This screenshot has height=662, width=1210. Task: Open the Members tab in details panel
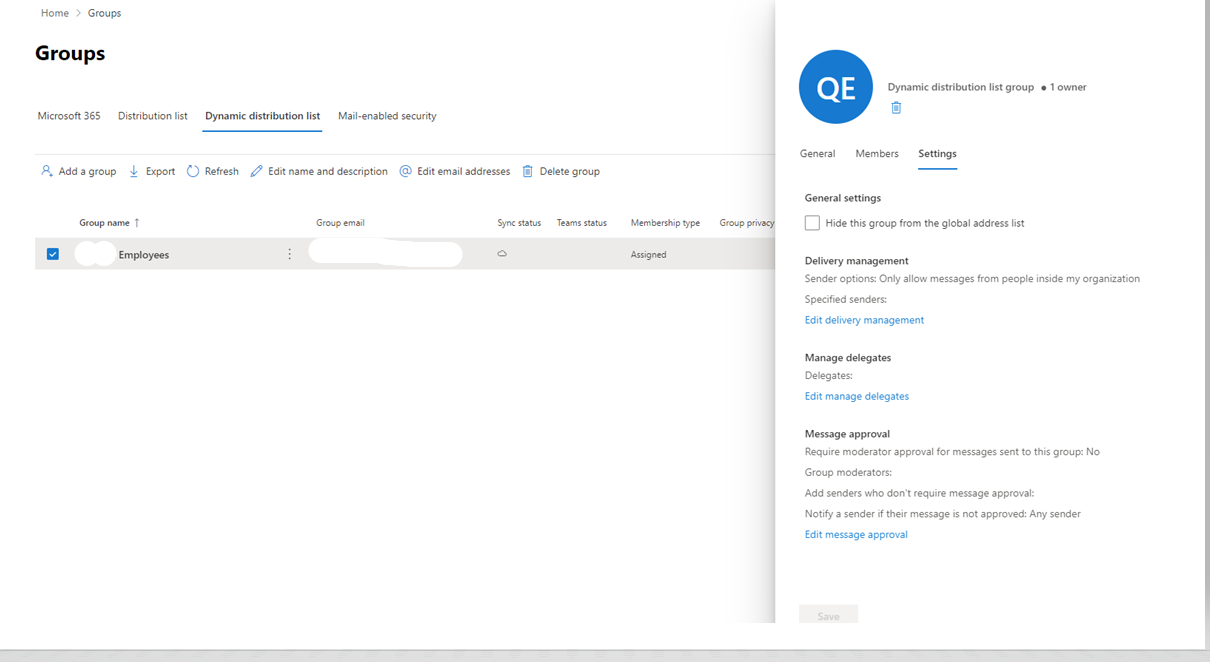[877, 154]
